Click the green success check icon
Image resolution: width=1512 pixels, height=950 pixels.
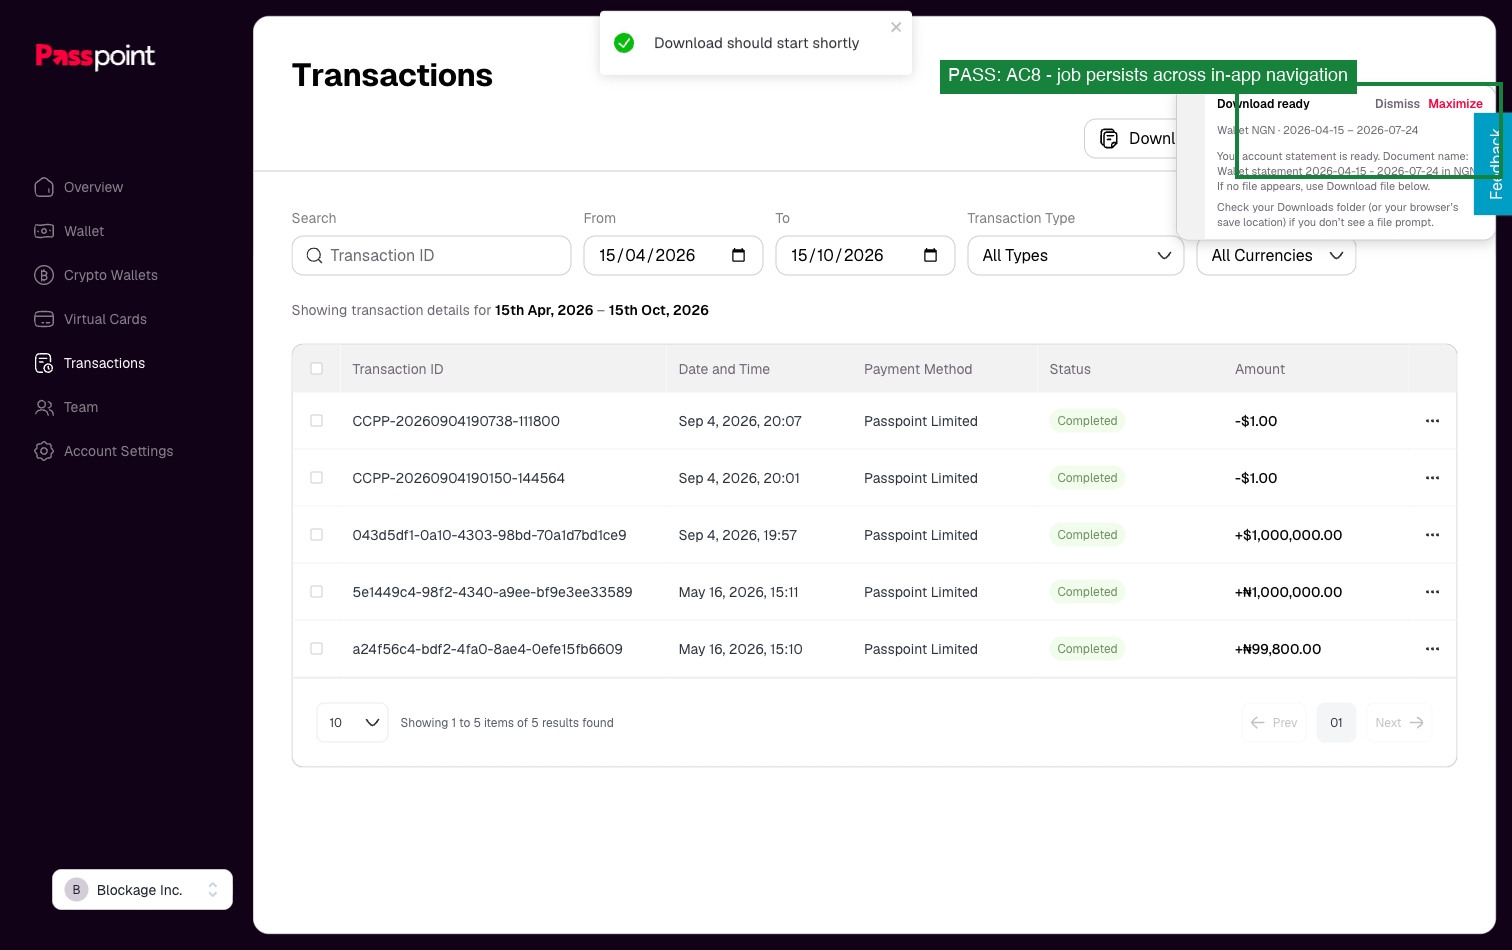coord(624,43)
